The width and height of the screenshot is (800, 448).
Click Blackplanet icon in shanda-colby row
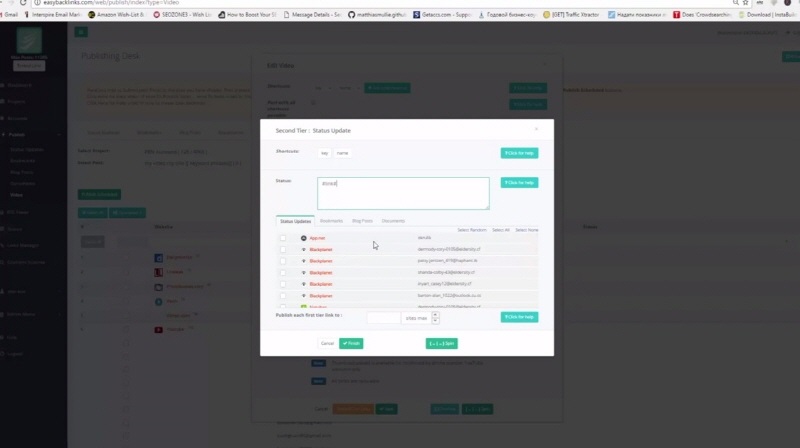[304, 272]
